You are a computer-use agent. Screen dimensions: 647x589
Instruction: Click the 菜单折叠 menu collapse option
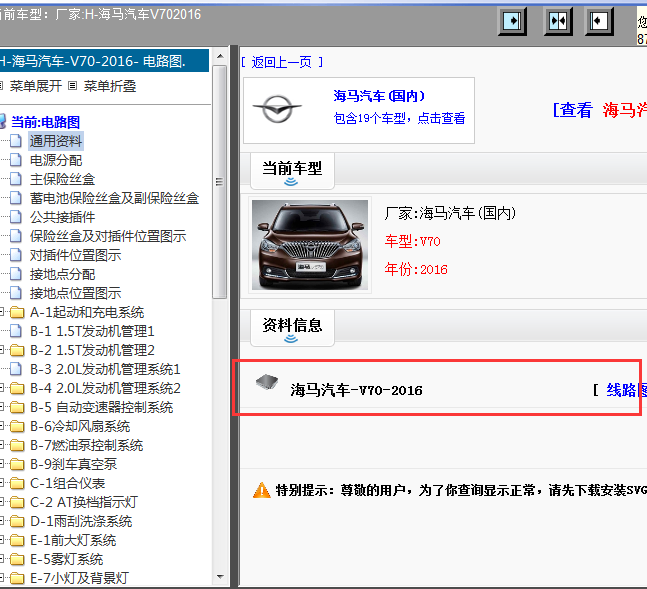tap(110, 86)
